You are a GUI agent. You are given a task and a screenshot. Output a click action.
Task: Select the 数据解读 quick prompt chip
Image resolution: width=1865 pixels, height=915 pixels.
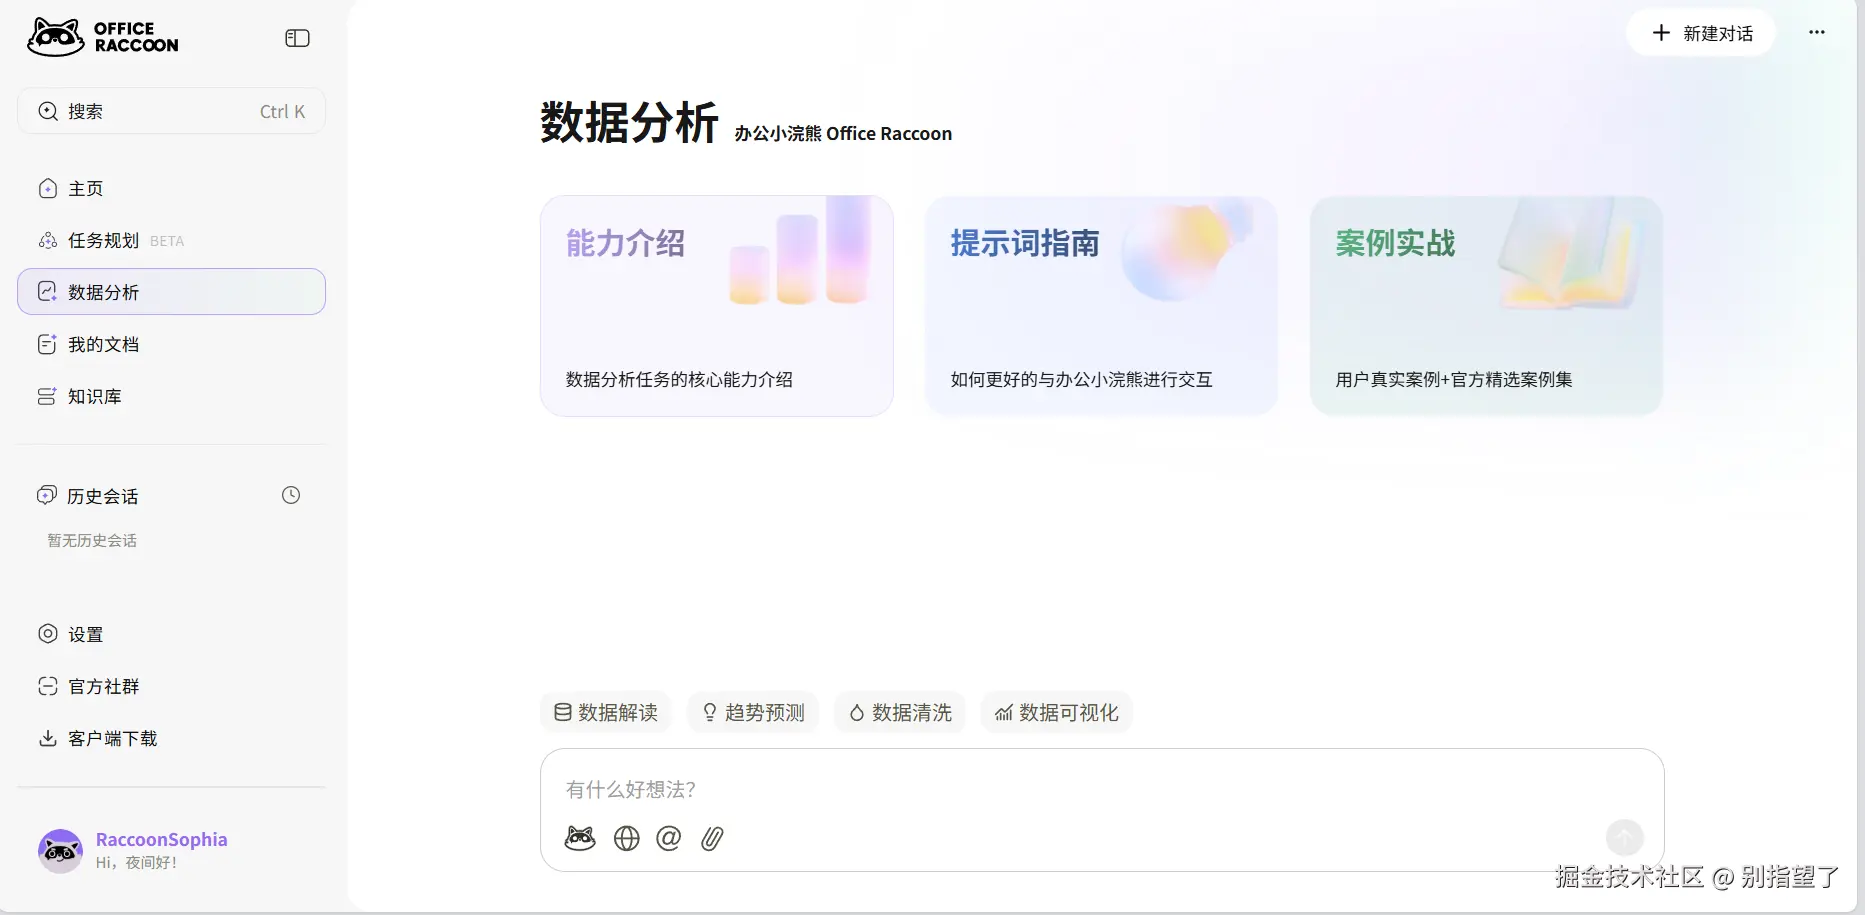[606, 712]
